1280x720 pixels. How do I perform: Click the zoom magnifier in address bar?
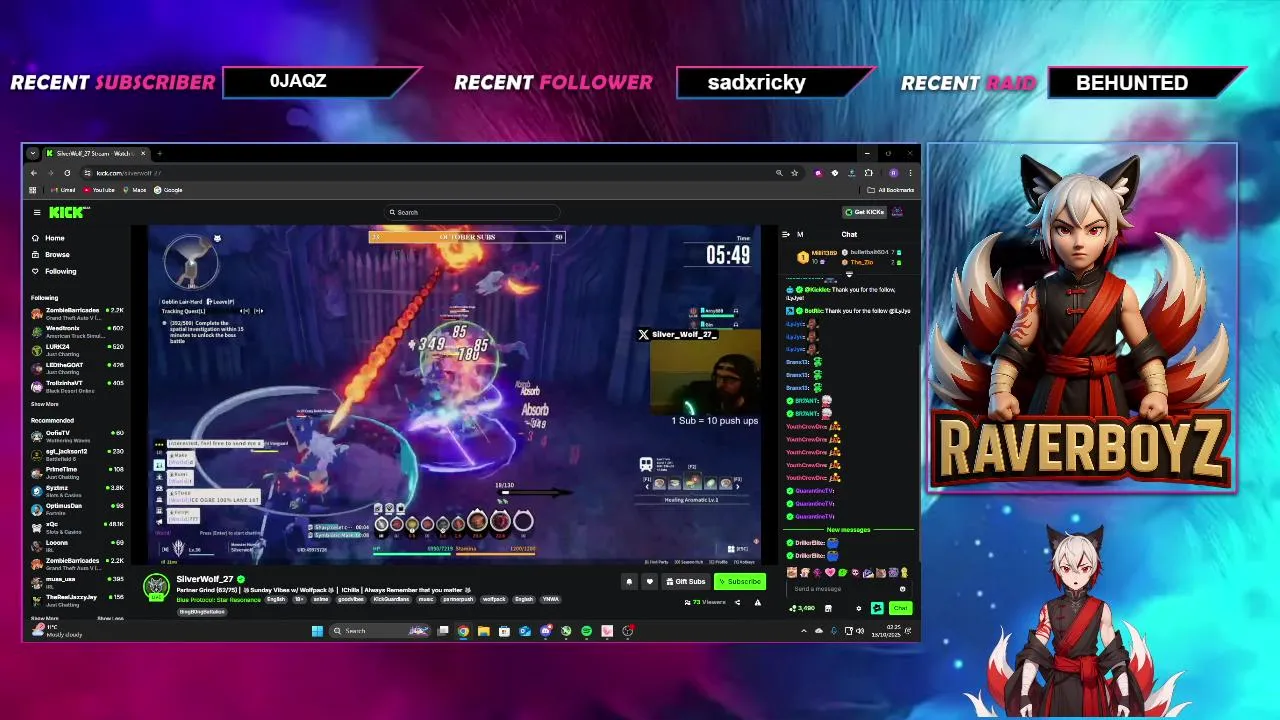tap(779, 173)
